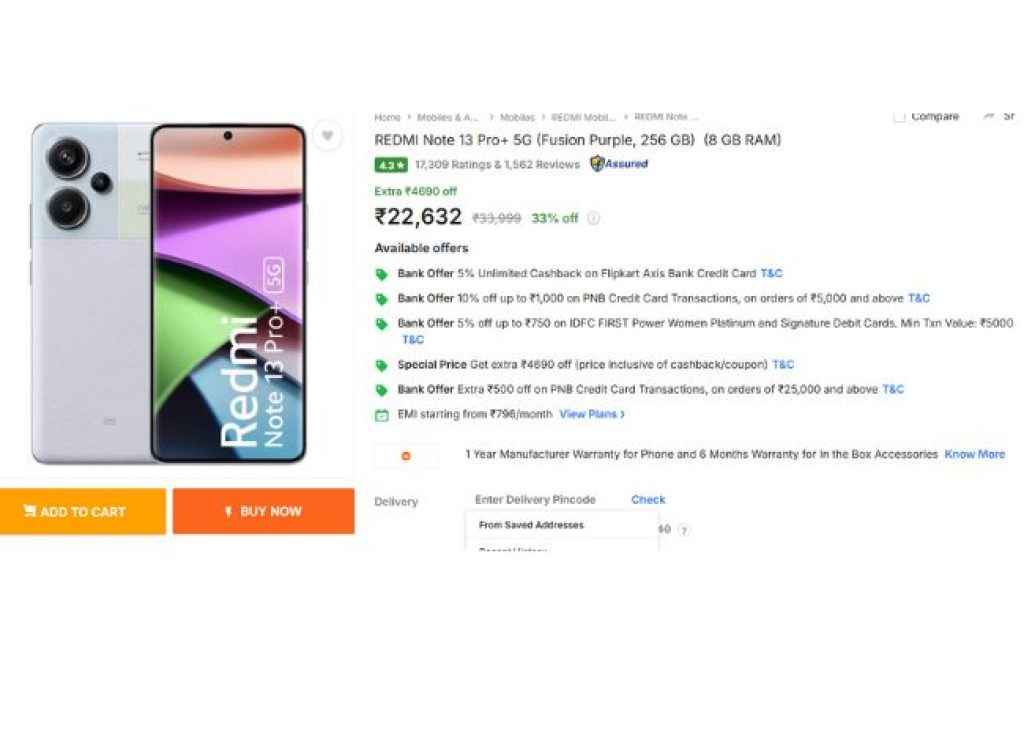Expand the EMI View Plans options

[590, 414]
